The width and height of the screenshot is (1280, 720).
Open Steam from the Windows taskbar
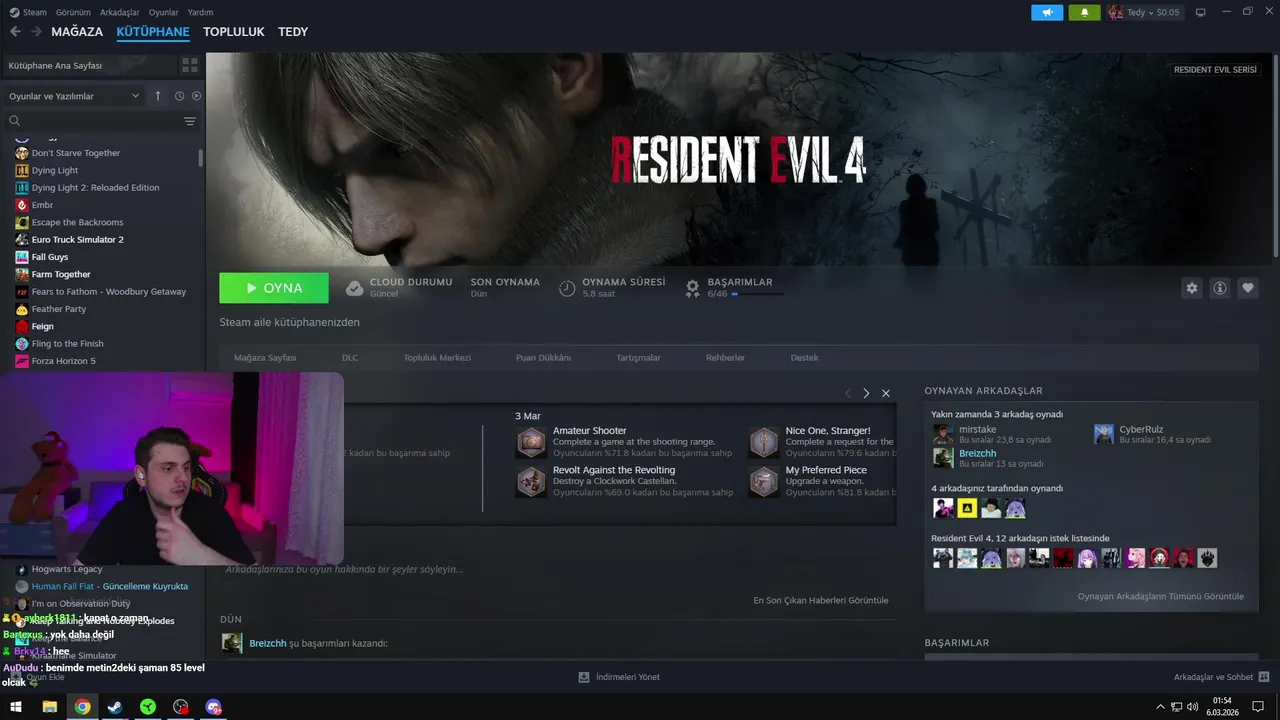(x=115, y=707)
